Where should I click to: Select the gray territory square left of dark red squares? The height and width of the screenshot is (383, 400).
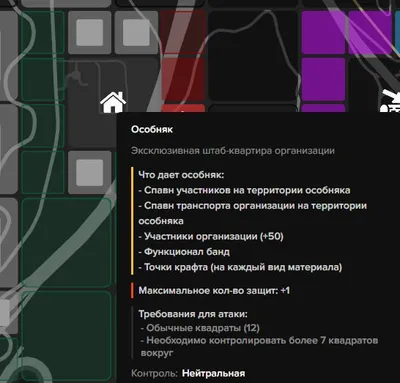pos(136,32)
